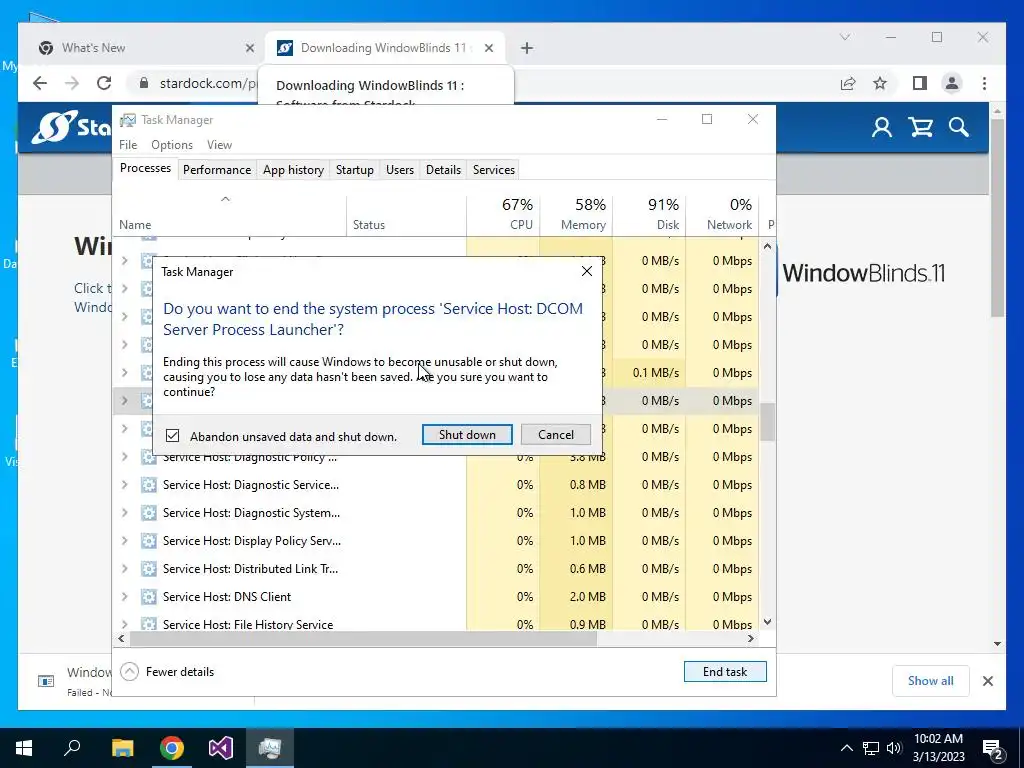Open Stardock shopping cart icon

click(921, 127)
